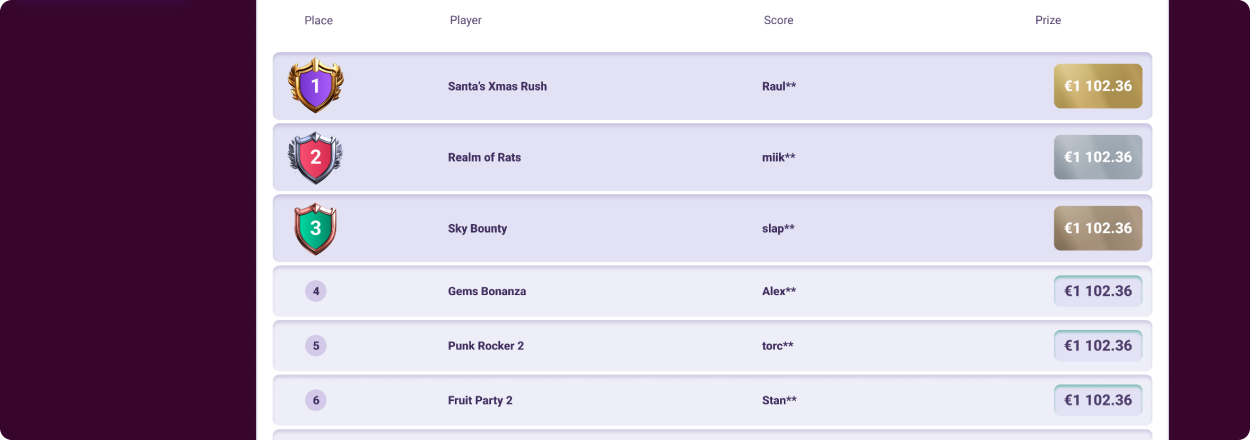This screenshot has height=440, width=1250.
Task: Click the prize amount in Fruit Party 2 row
Action: [x=1098, y=400]
